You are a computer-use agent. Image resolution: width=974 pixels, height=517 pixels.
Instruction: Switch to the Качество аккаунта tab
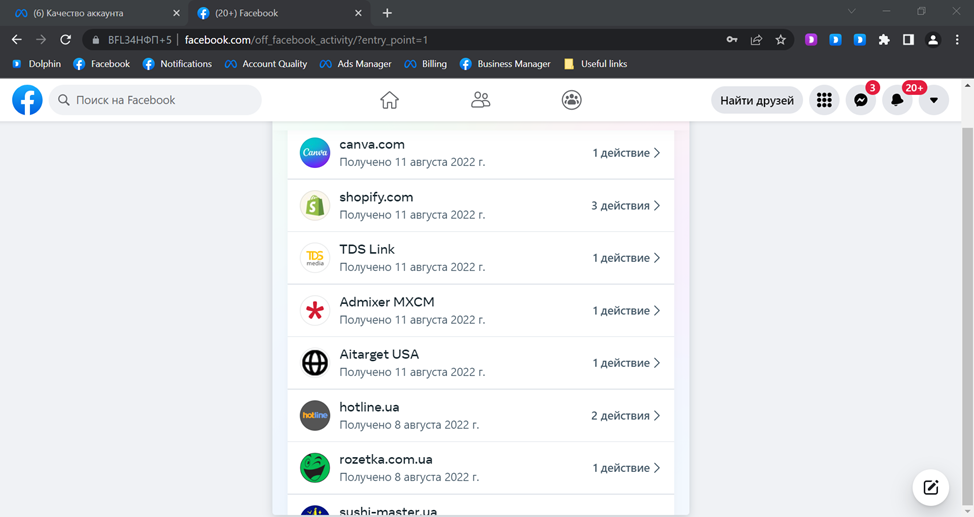tap(93, 13)
